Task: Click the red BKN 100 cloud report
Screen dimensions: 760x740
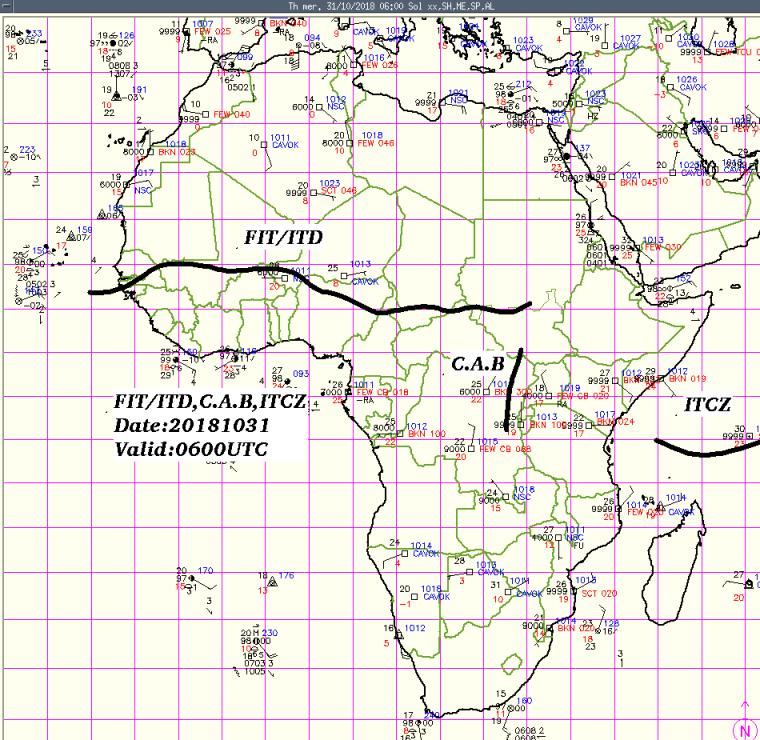Action: (427, 435)
